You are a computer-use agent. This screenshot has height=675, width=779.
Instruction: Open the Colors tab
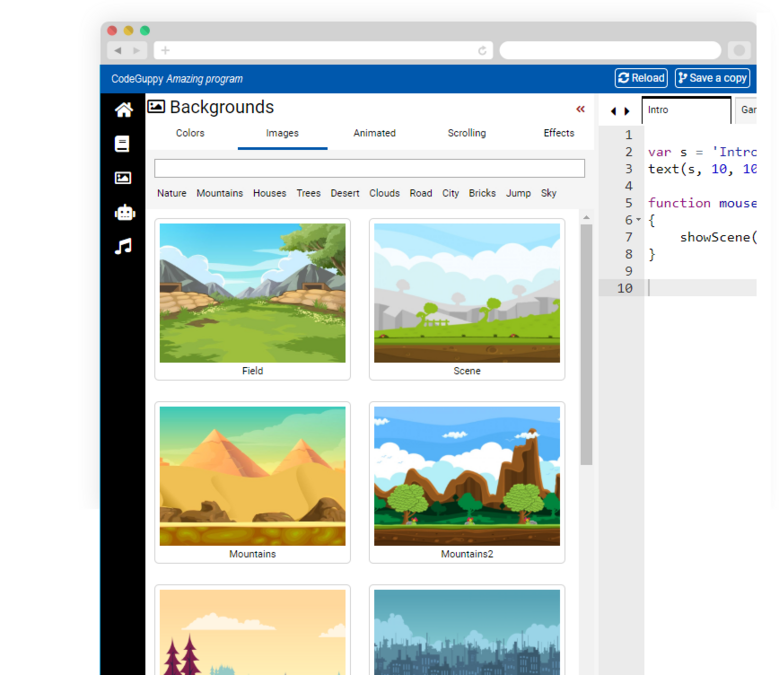point(190,133)
